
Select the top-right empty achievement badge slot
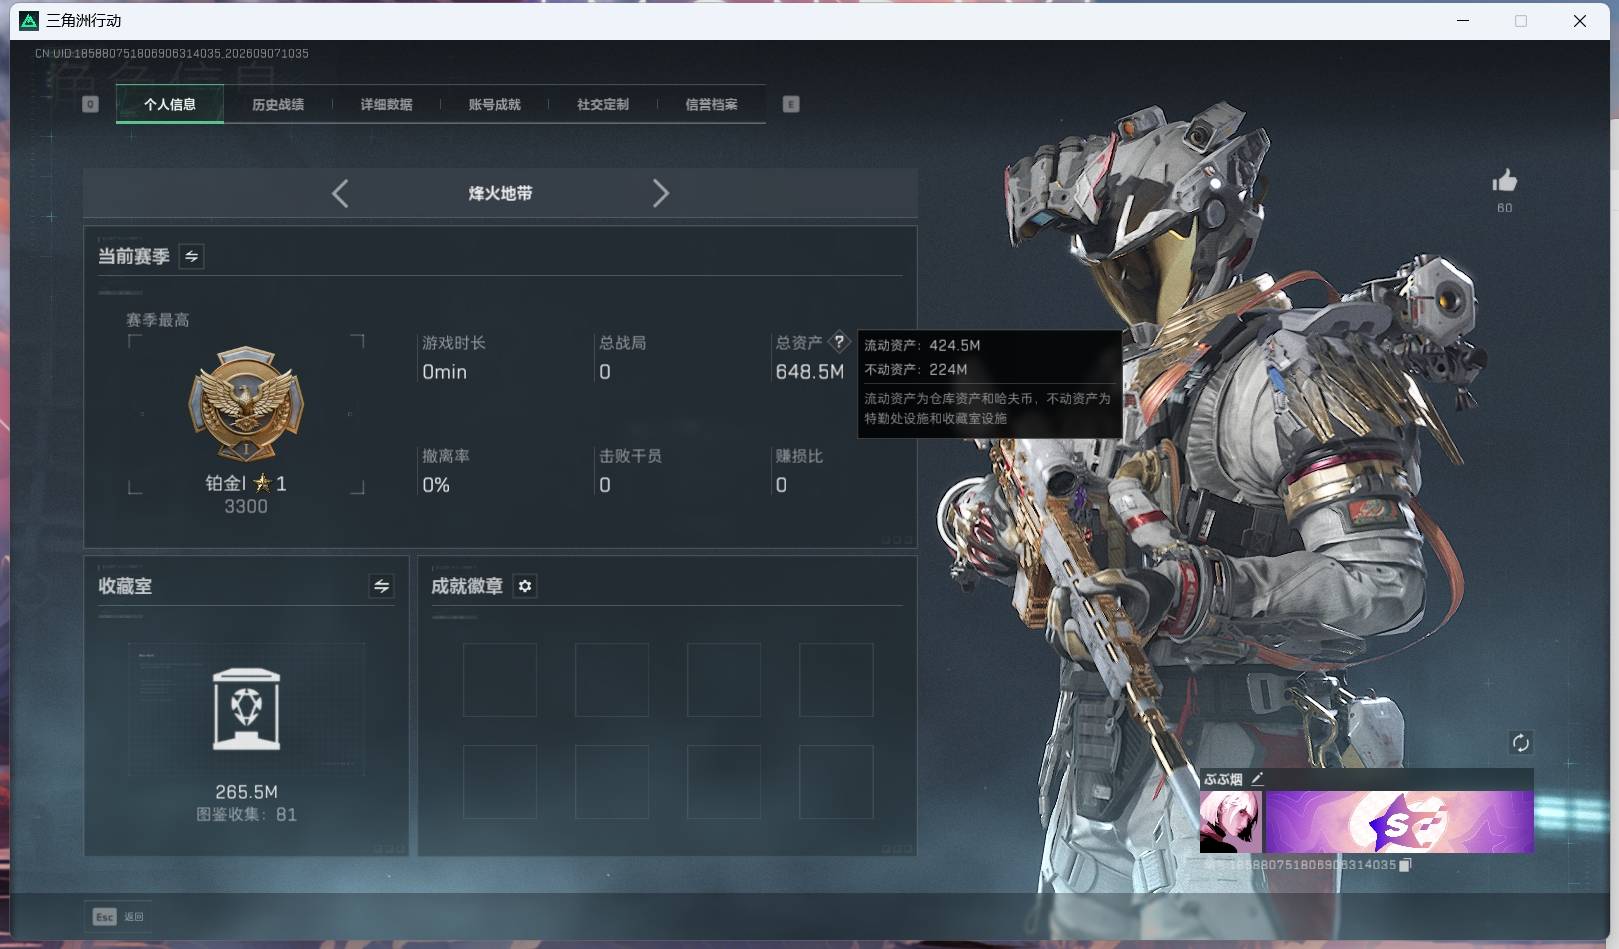(836, 680)
